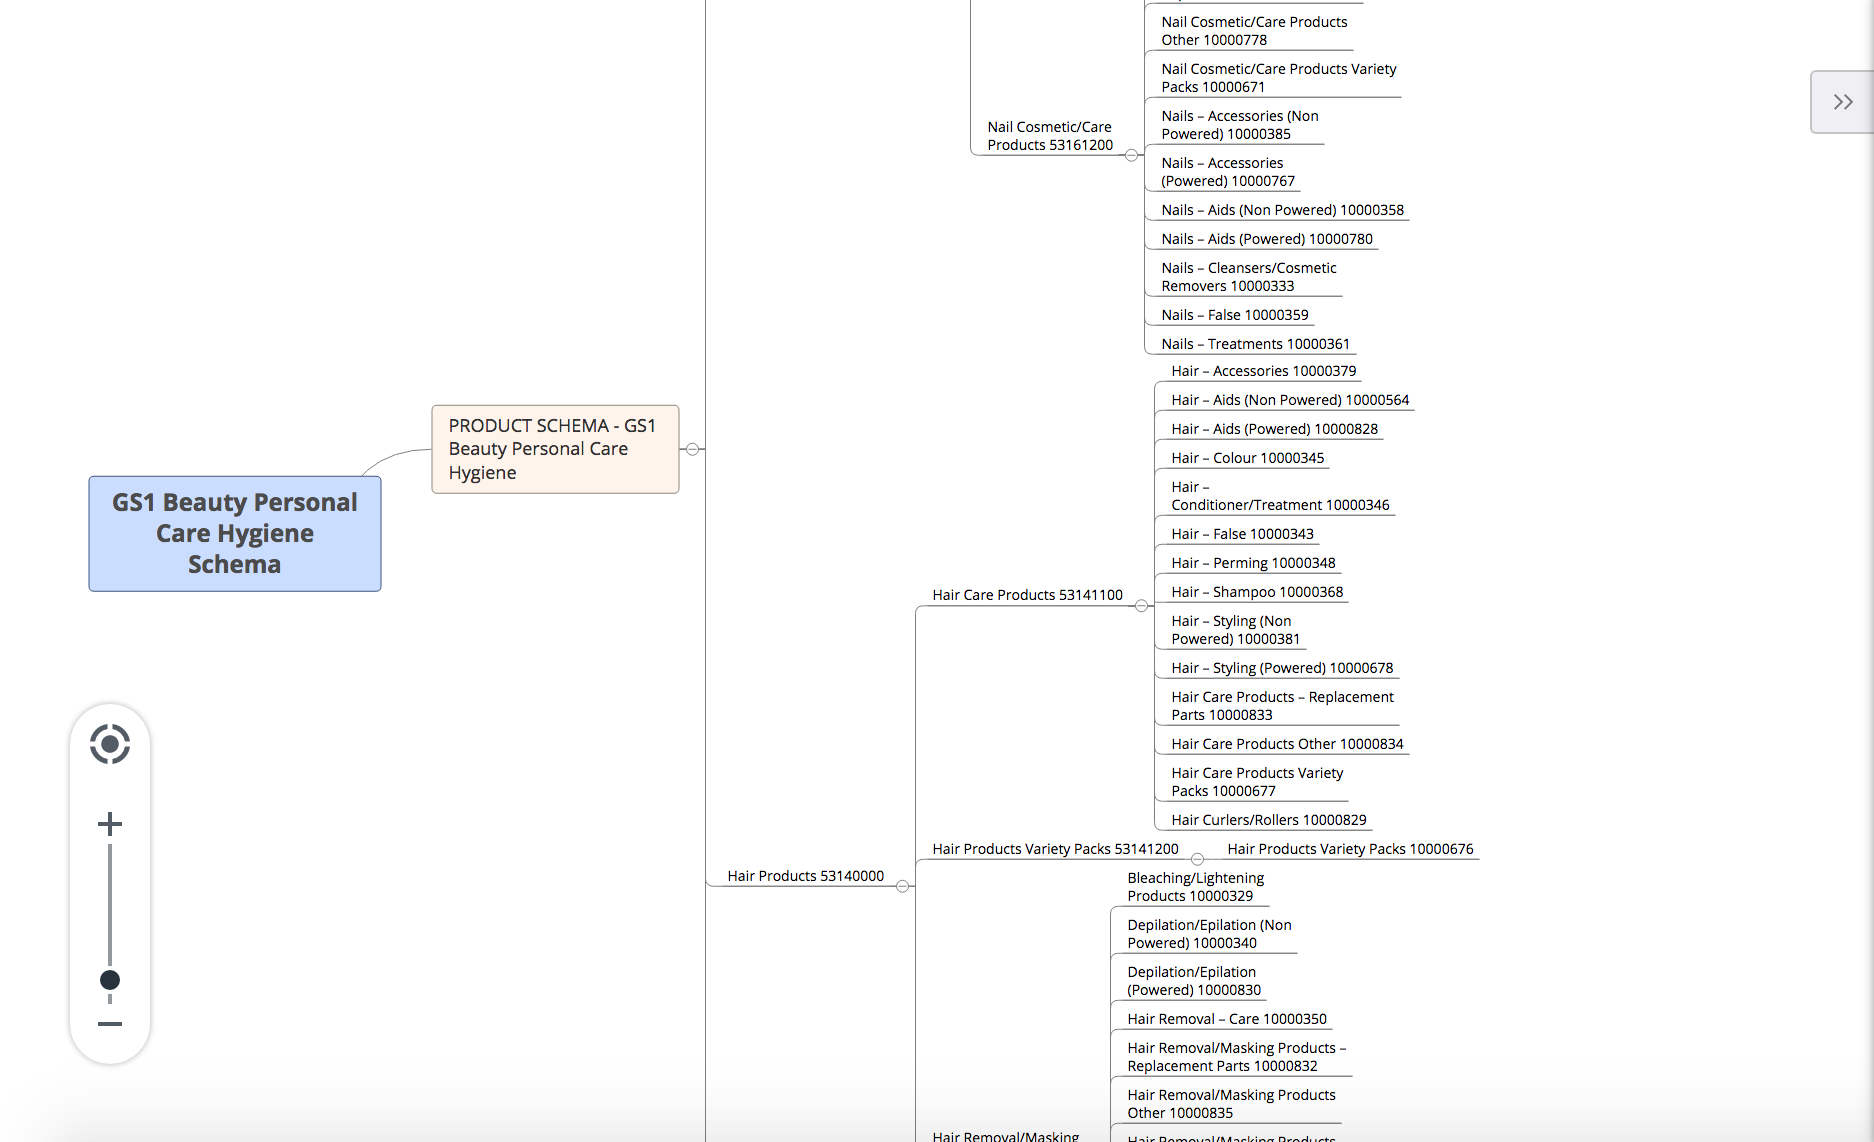Image resolution: width=1874 pixels, height=1142 pixels.
Task: Click Hair – Perming 10000348
Action: (1253, 563)
